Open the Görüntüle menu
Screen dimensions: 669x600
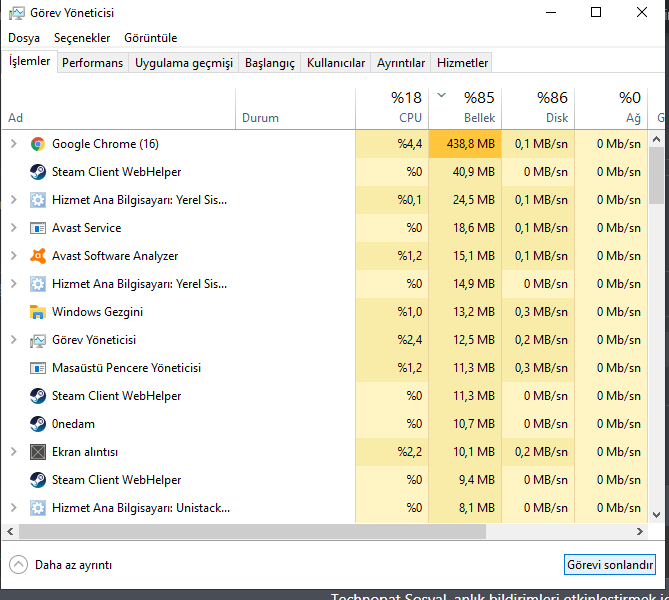[x=151, y=38]
